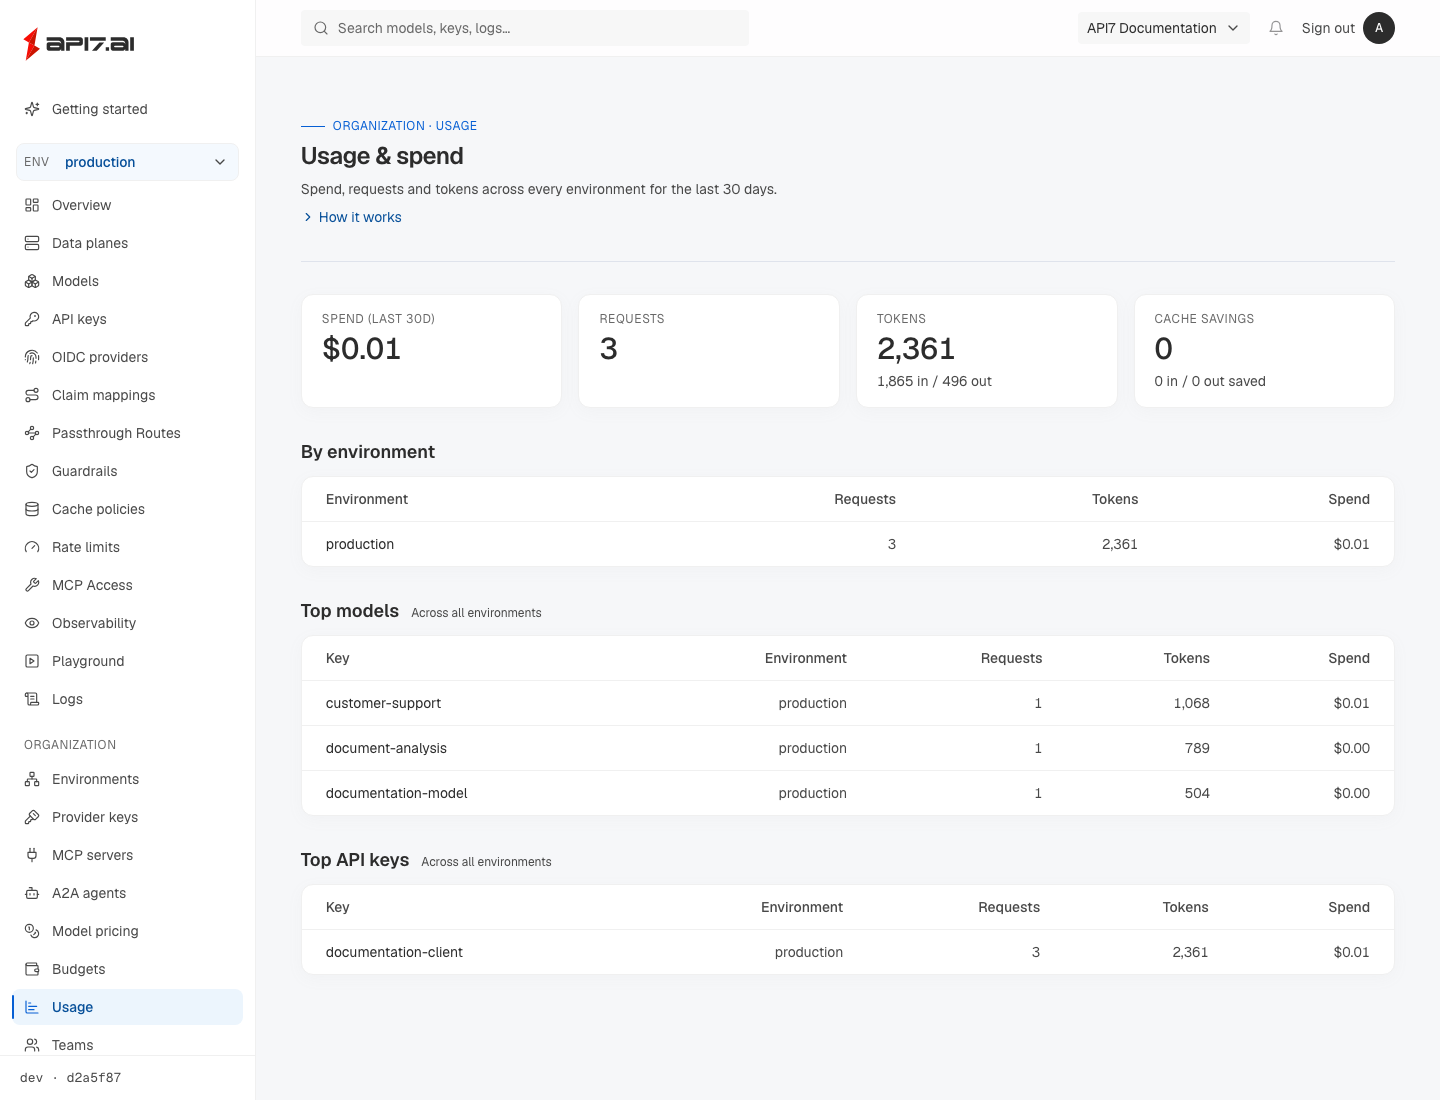This screenshot has height=1100, width=1440.
Task: Click the document-analysis model row
Action: click(x=848, y=748)
